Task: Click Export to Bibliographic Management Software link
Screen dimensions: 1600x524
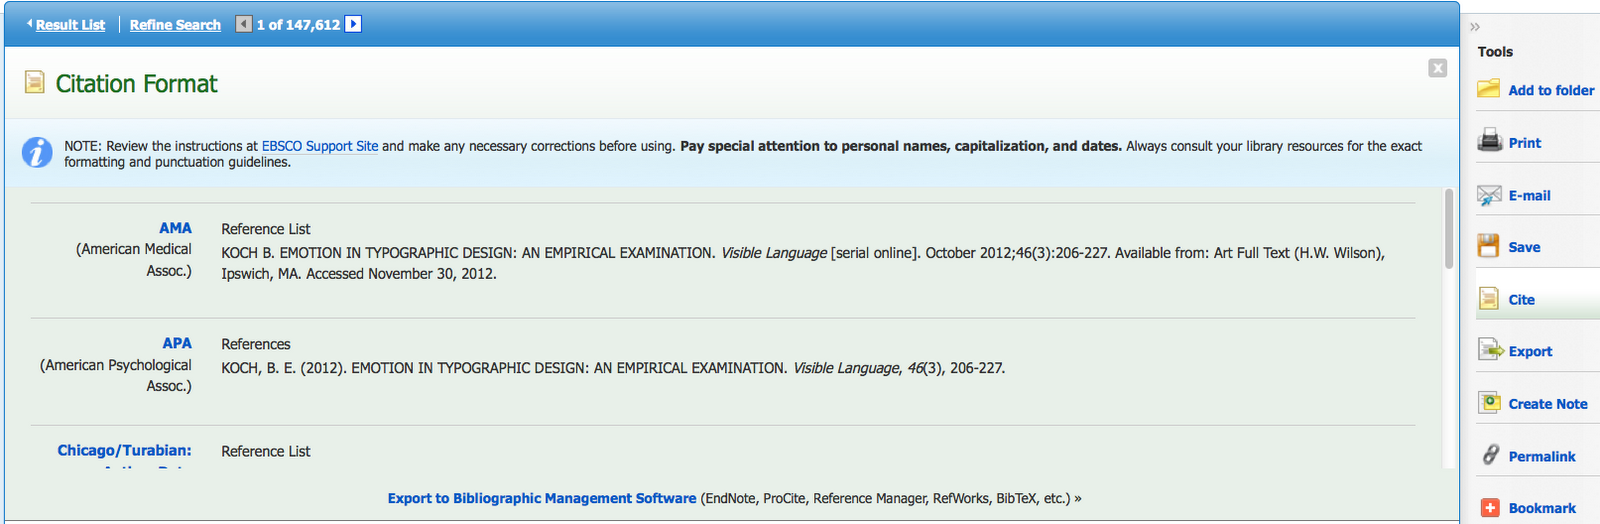Action: [x=542, y=498]
